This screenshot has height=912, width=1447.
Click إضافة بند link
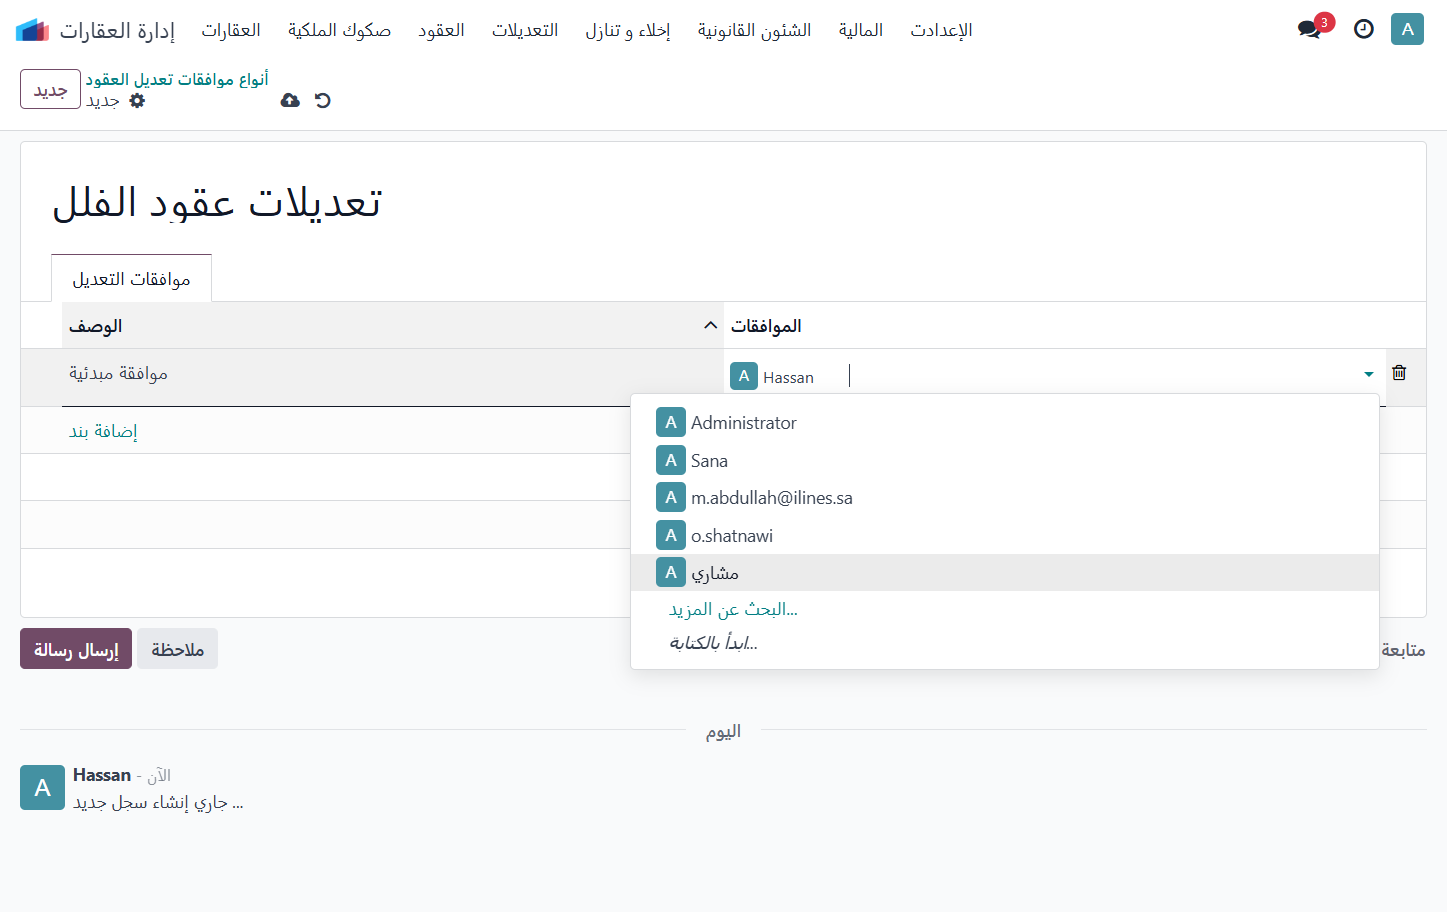[103, 431]
